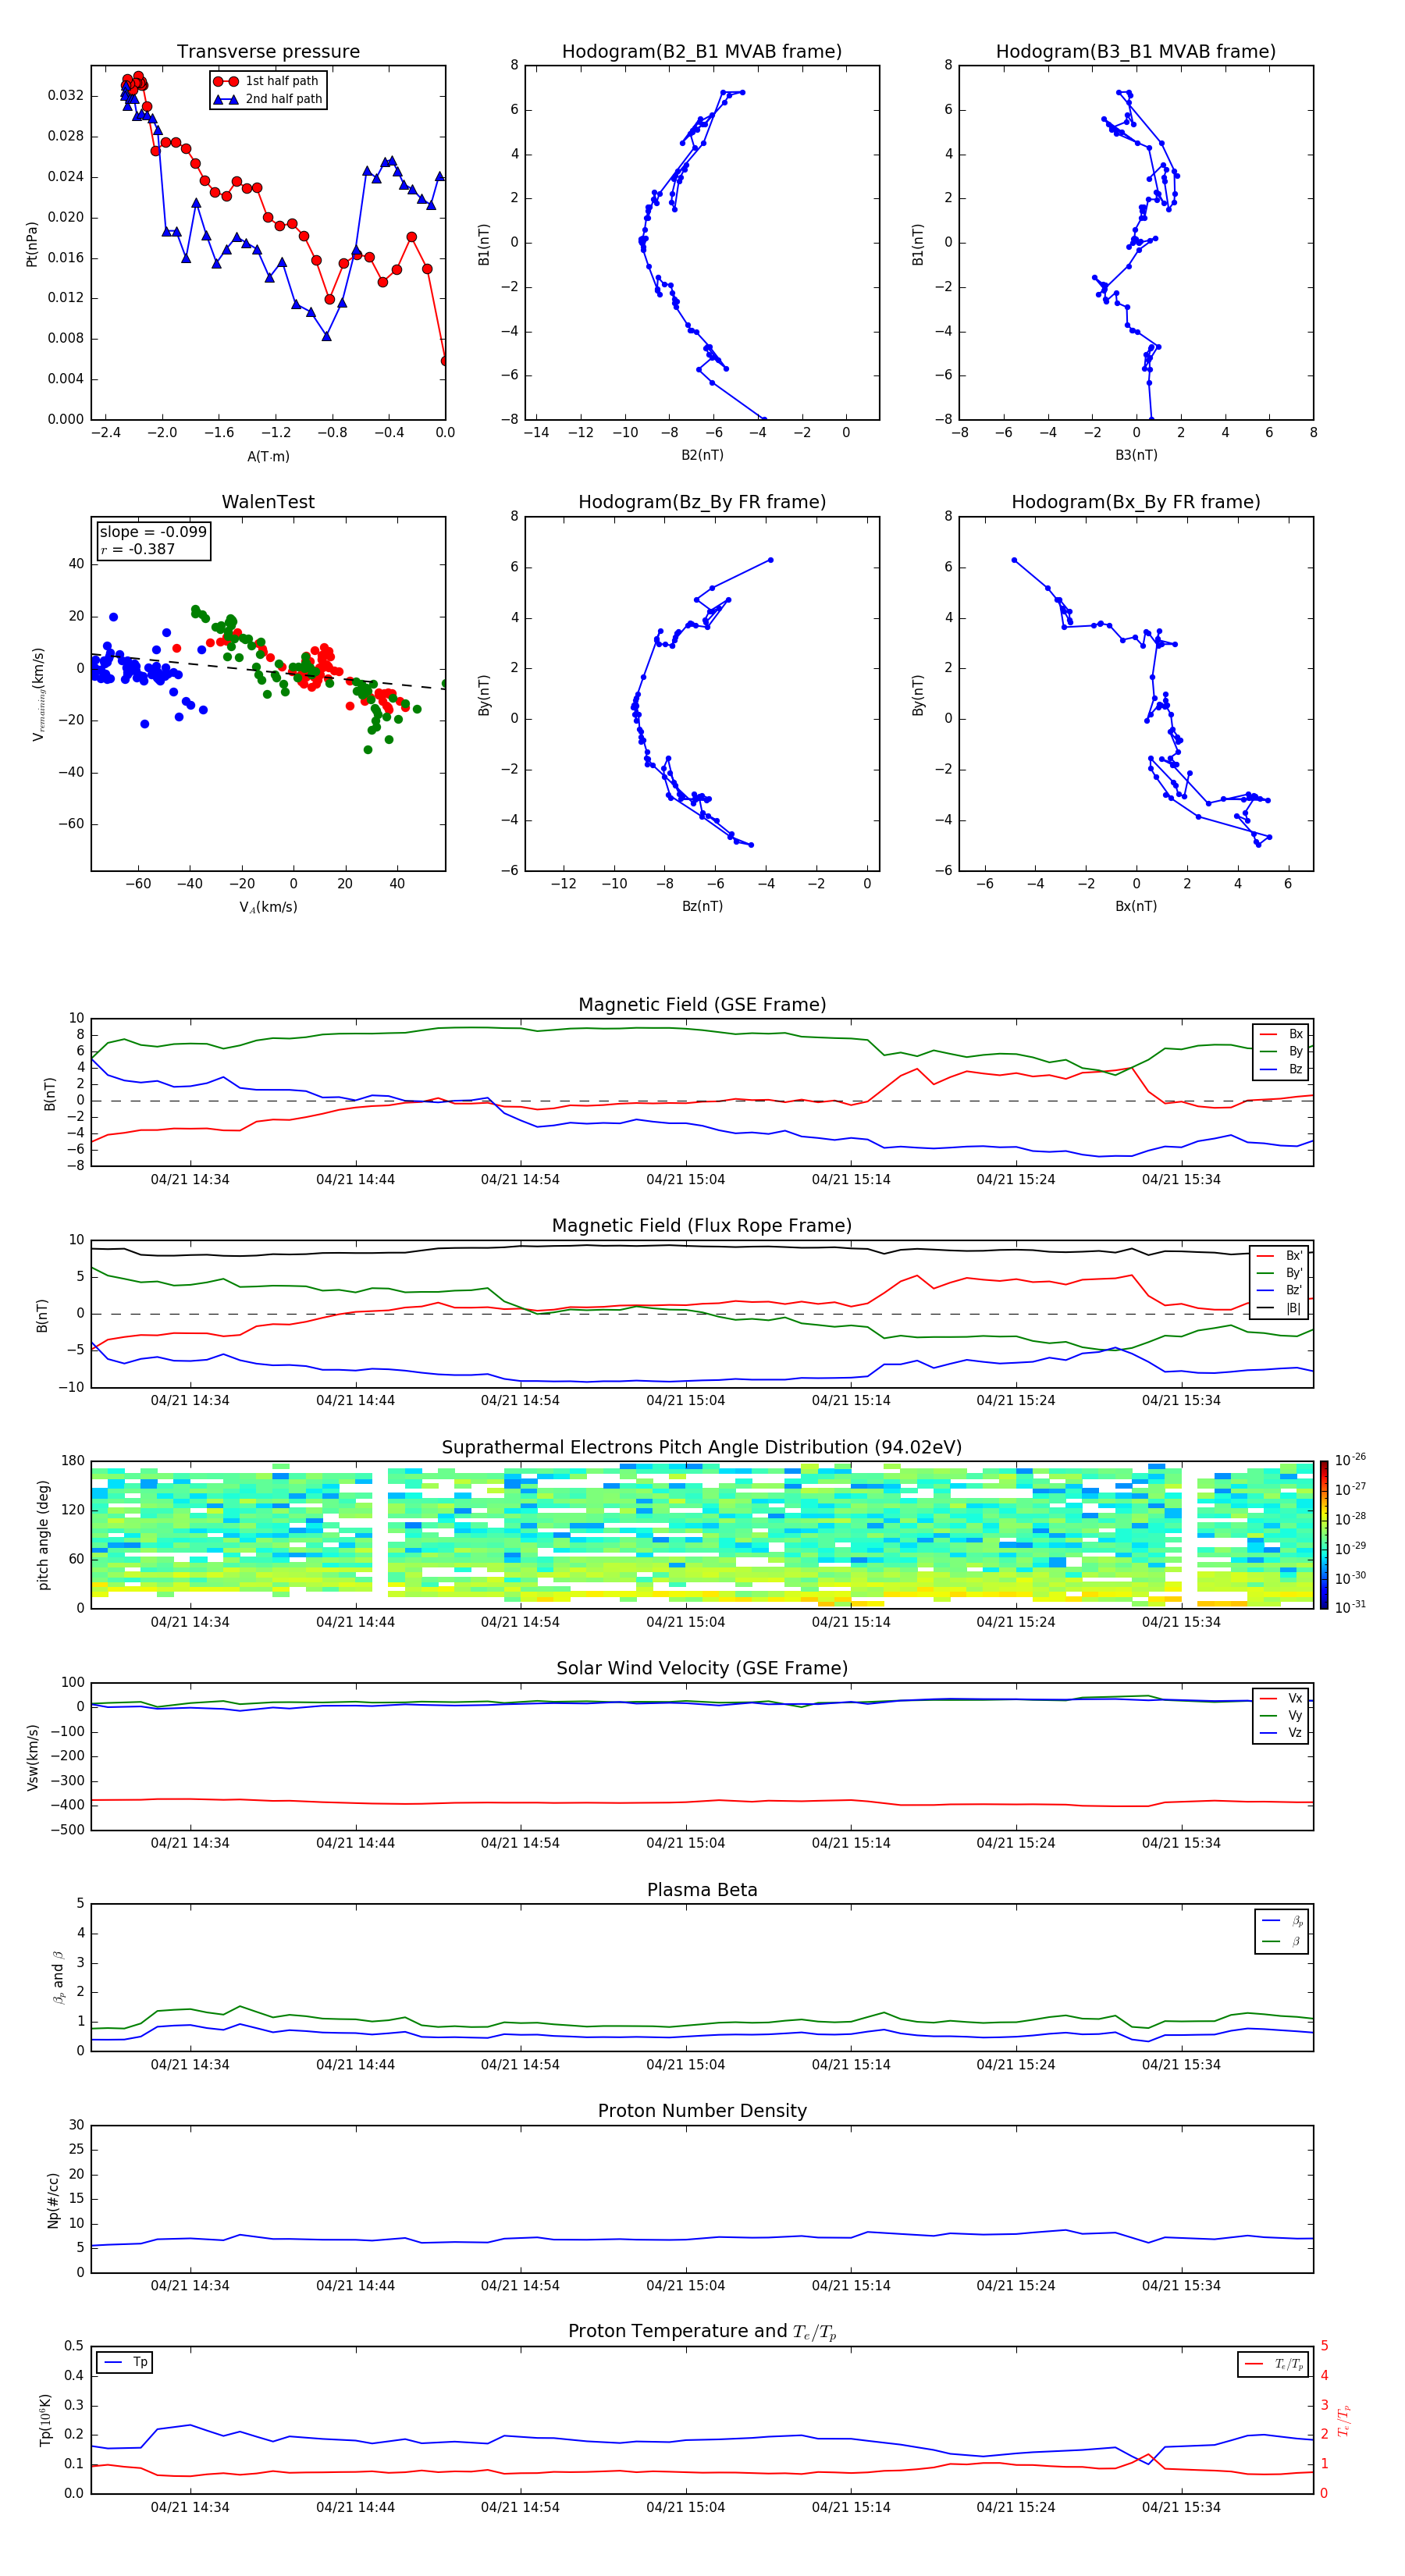Click the 'Hodogram(Bz_By FR frame)' title
1405x2576 pixels.
(702, 502)
